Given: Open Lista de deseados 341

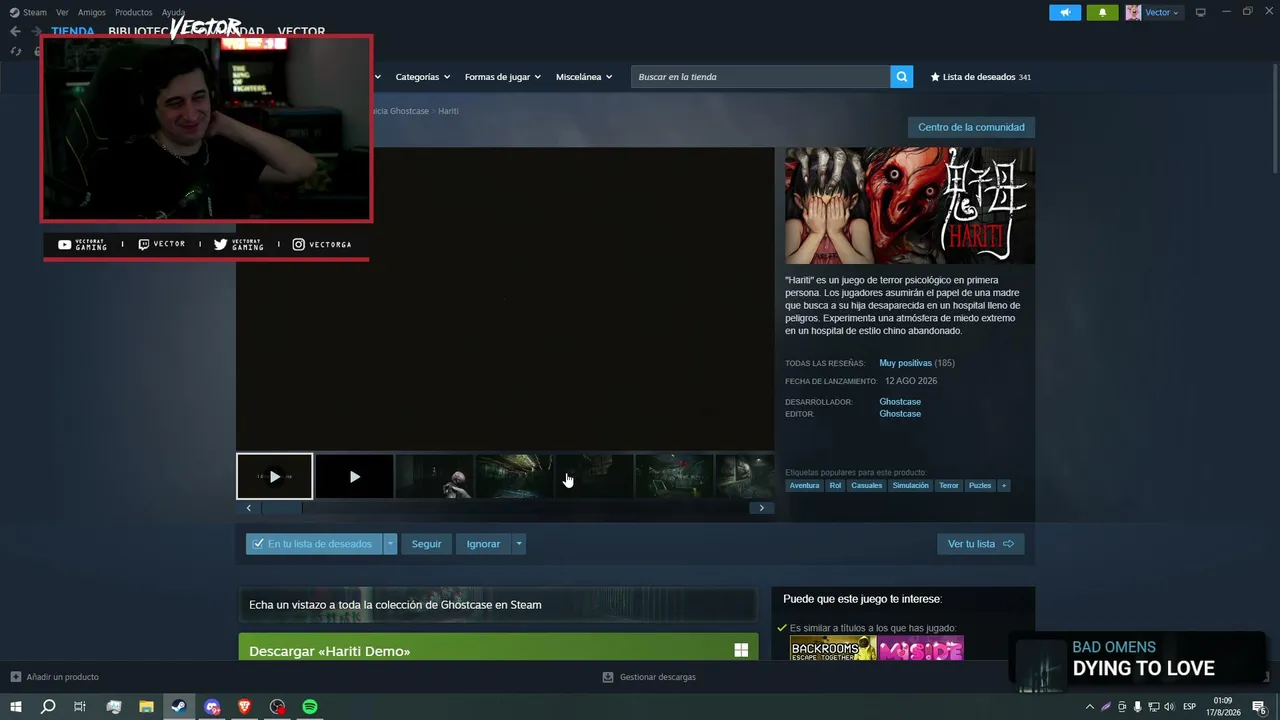Looking at the screenshot, I should [981, 77].
